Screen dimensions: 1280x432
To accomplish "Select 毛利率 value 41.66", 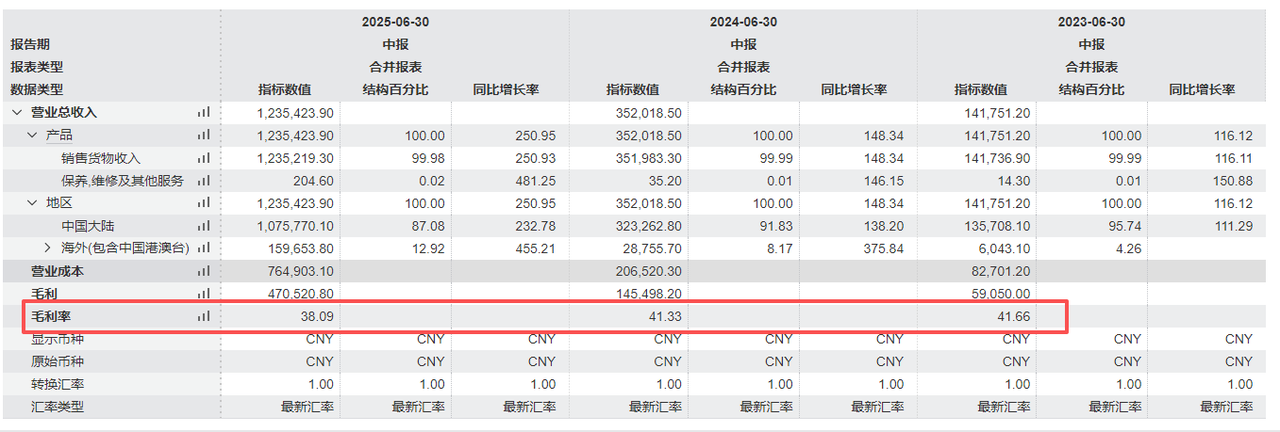I will coord(1012,316).
